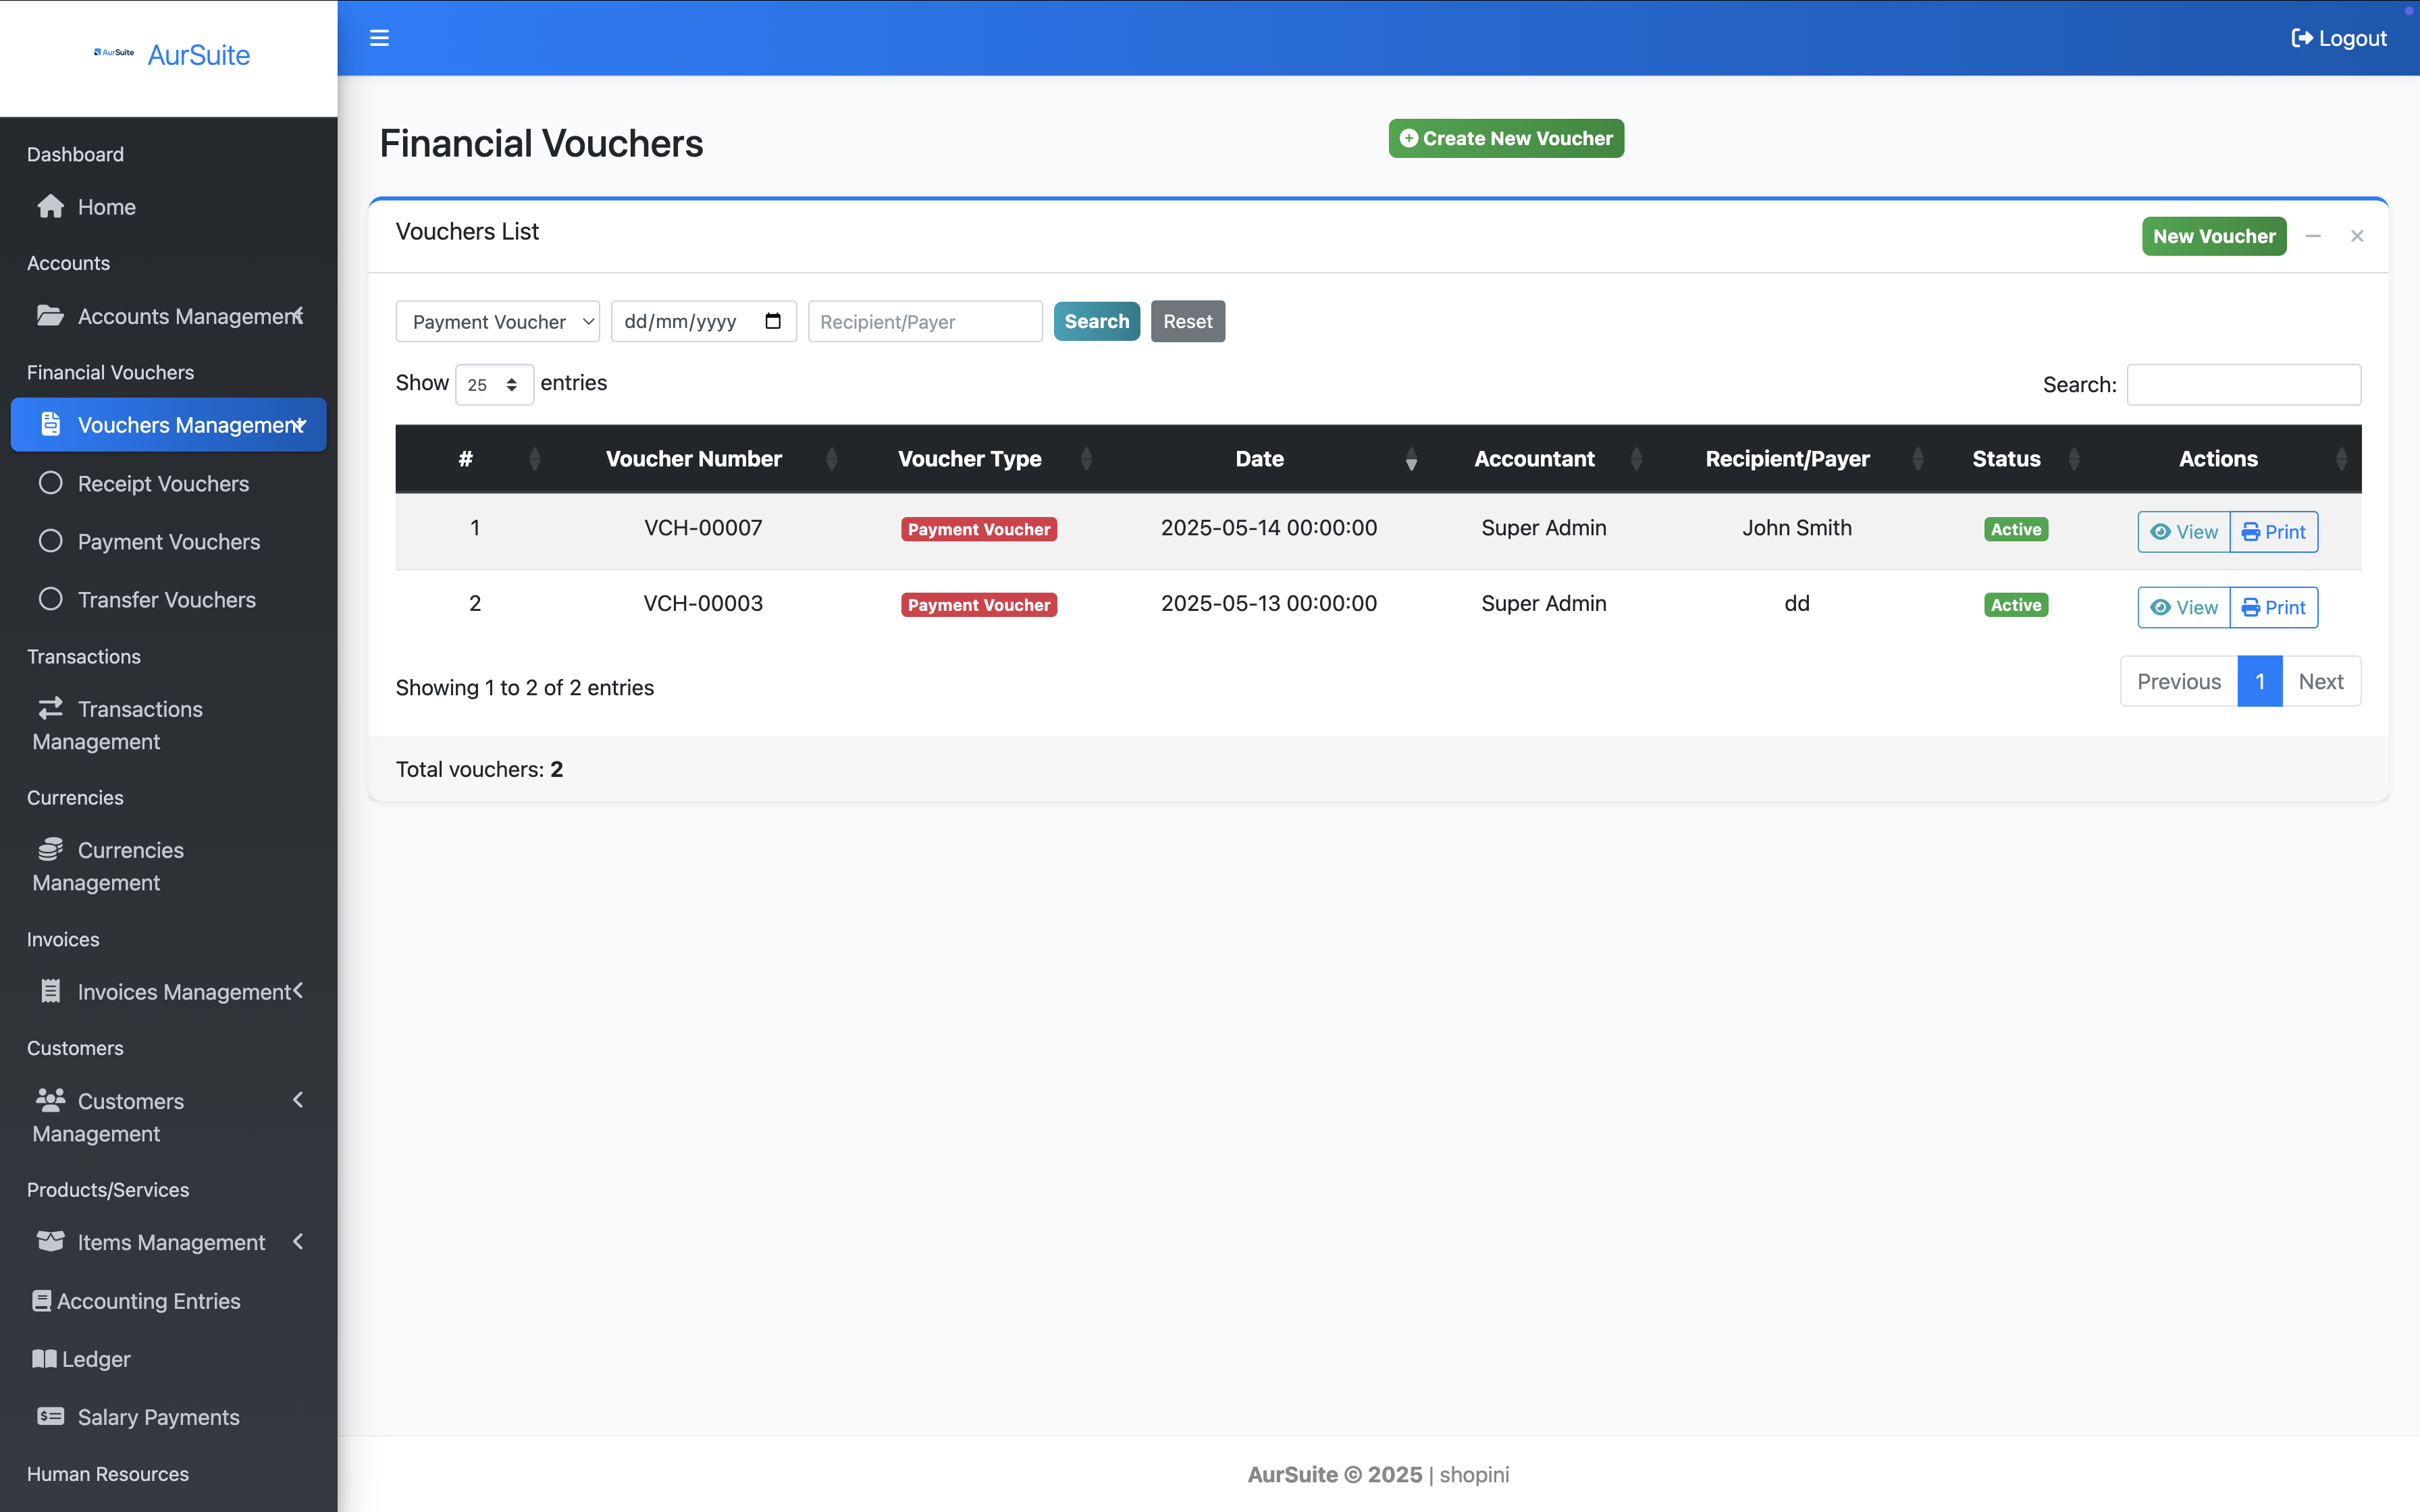
Task: Open the show 25 entries dropdown
Action: [x=494, y=385]
